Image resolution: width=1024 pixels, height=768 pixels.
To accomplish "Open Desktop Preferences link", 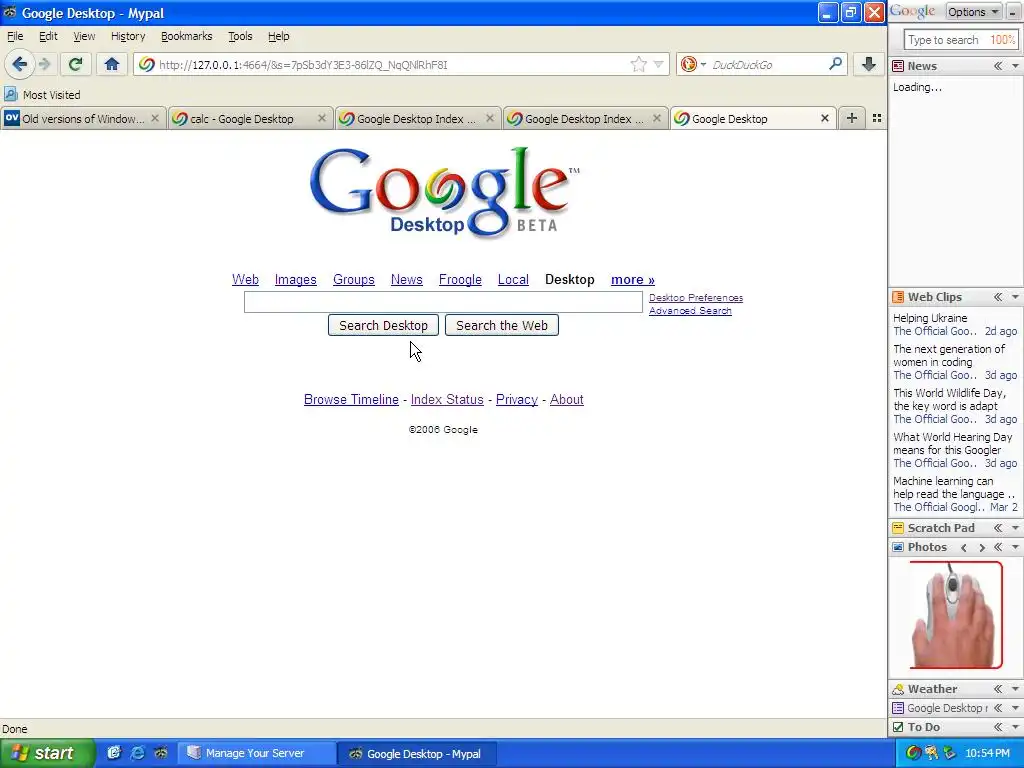I will tap(696, 298).
